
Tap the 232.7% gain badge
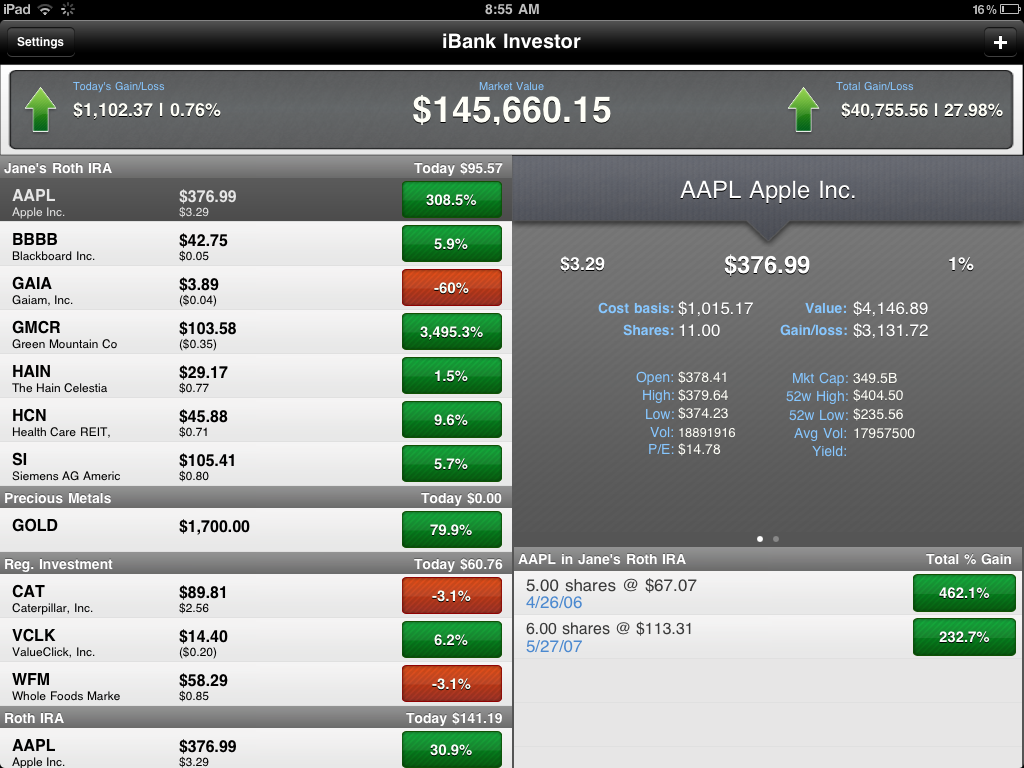tap(964, 637)
